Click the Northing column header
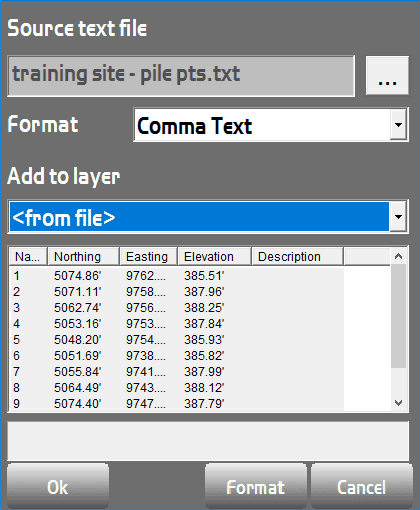This screenshot has width=420, height=510. (83, 256)
